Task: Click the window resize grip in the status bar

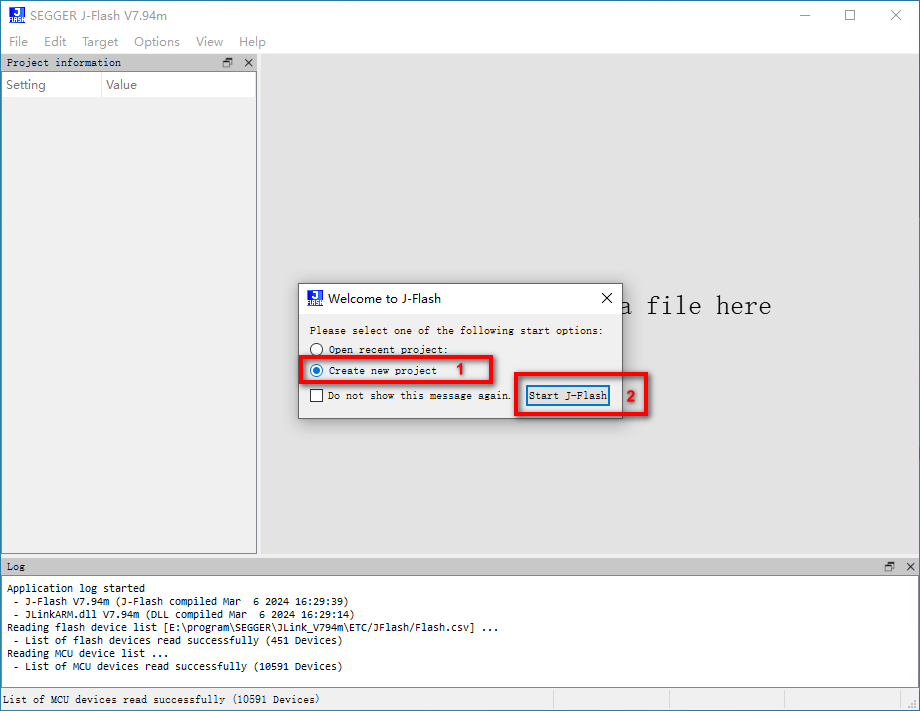Action: click(x=912, y=703)
